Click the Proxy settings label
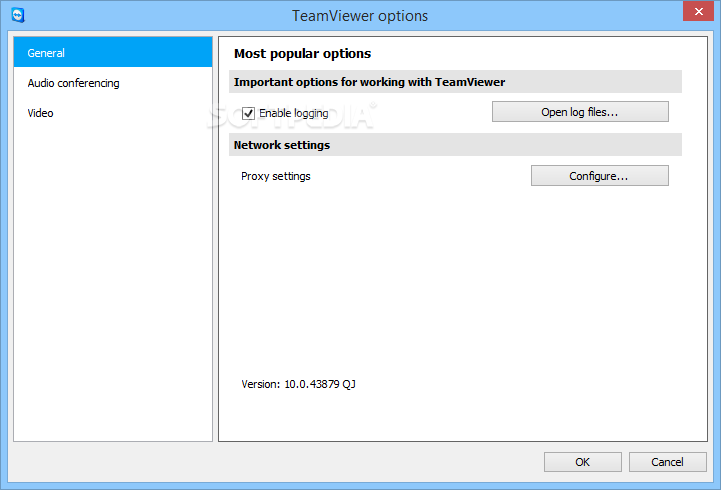 [276, 177]
